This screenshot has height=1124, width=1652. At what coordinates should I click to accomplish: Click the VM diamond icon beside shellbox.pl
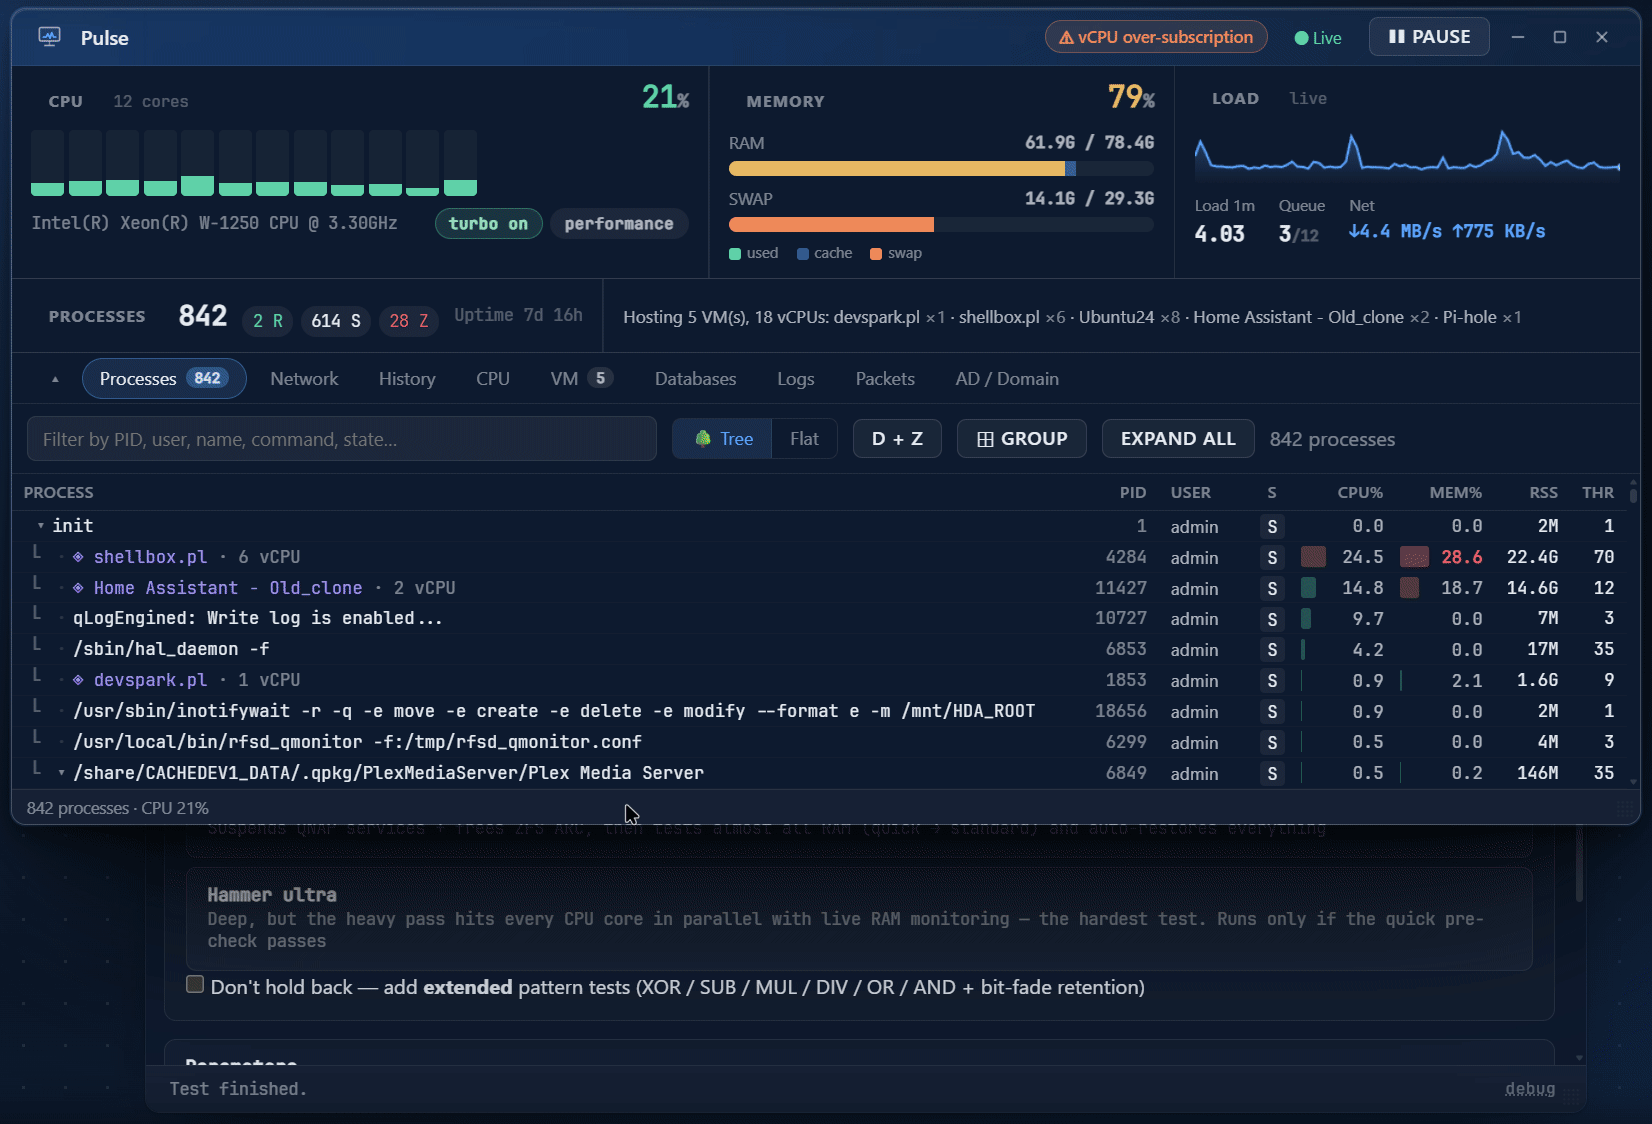(78, 557)
